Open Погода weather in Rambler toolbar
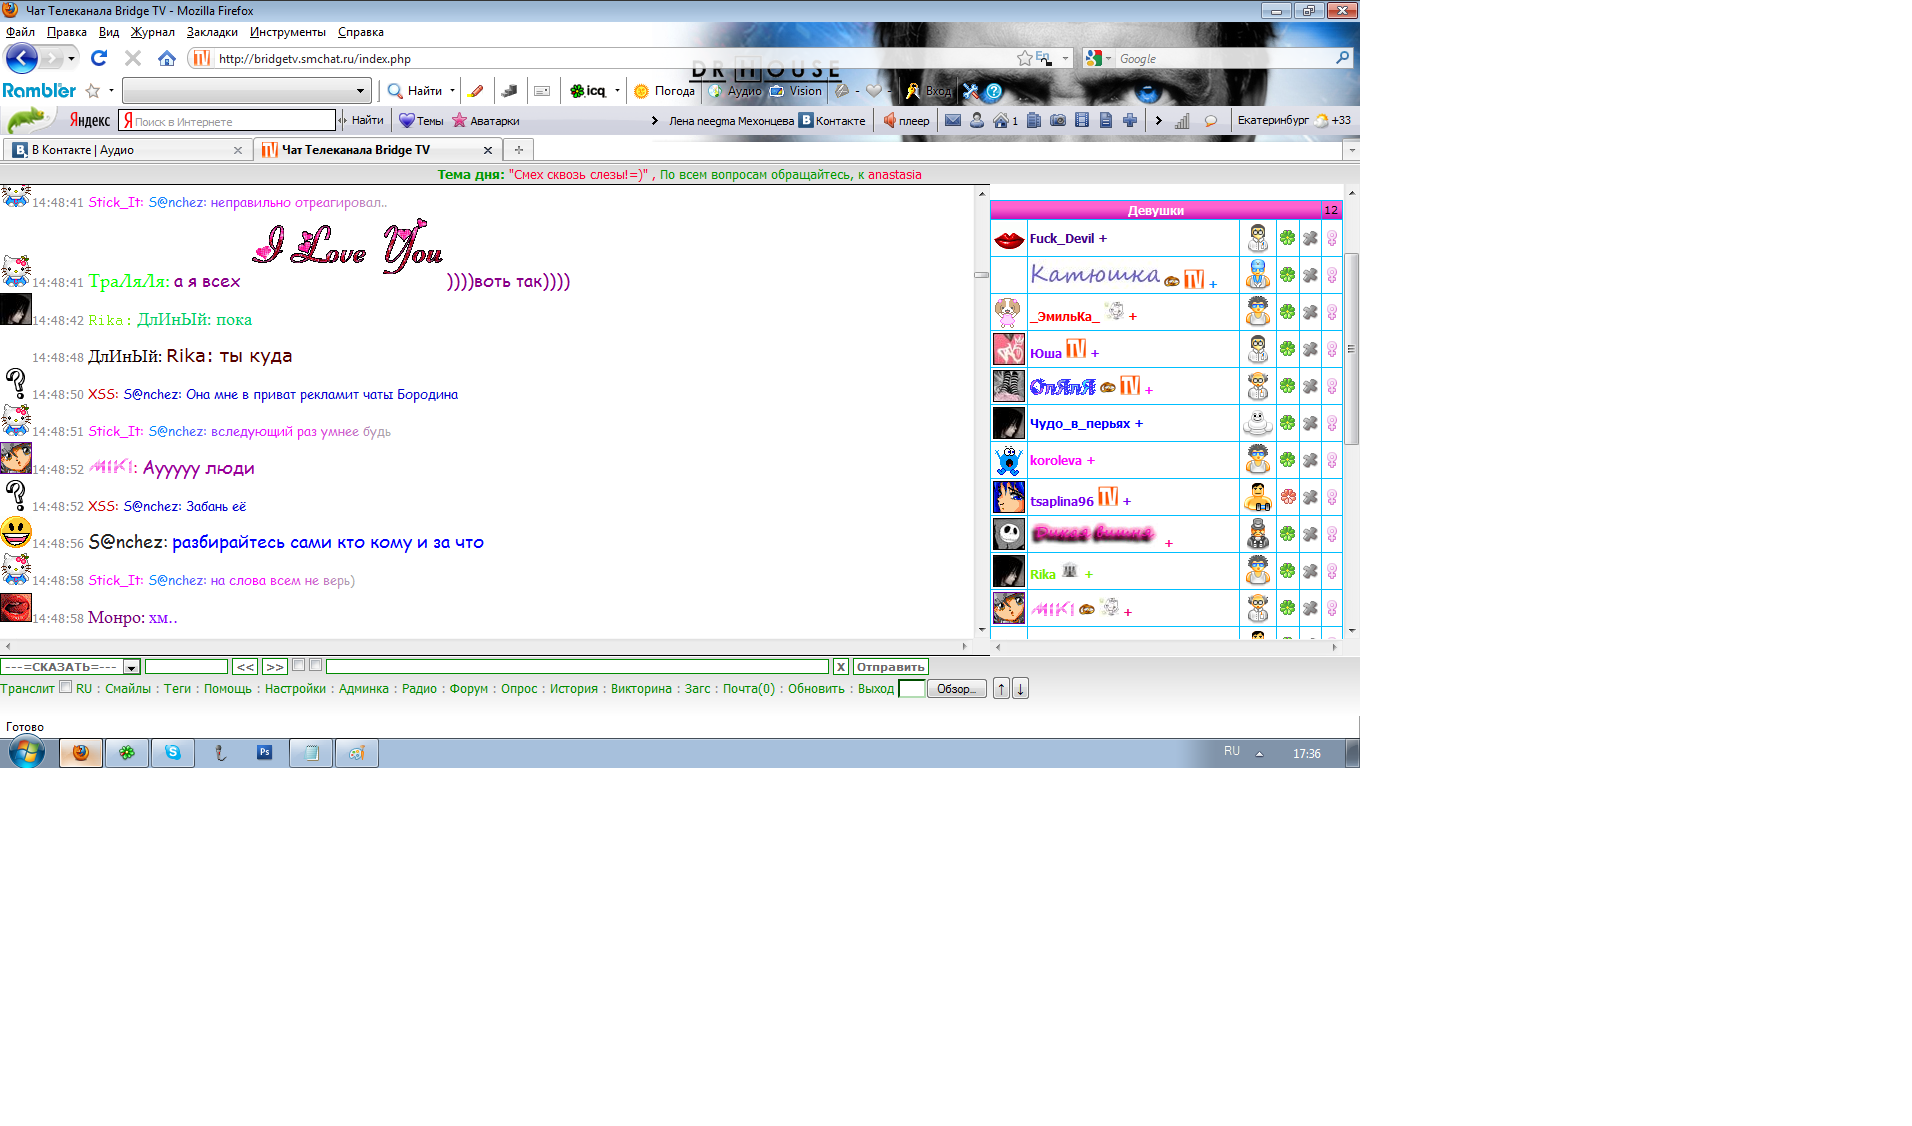This screenshot has height=1126, width=1912. pos(665,91)
